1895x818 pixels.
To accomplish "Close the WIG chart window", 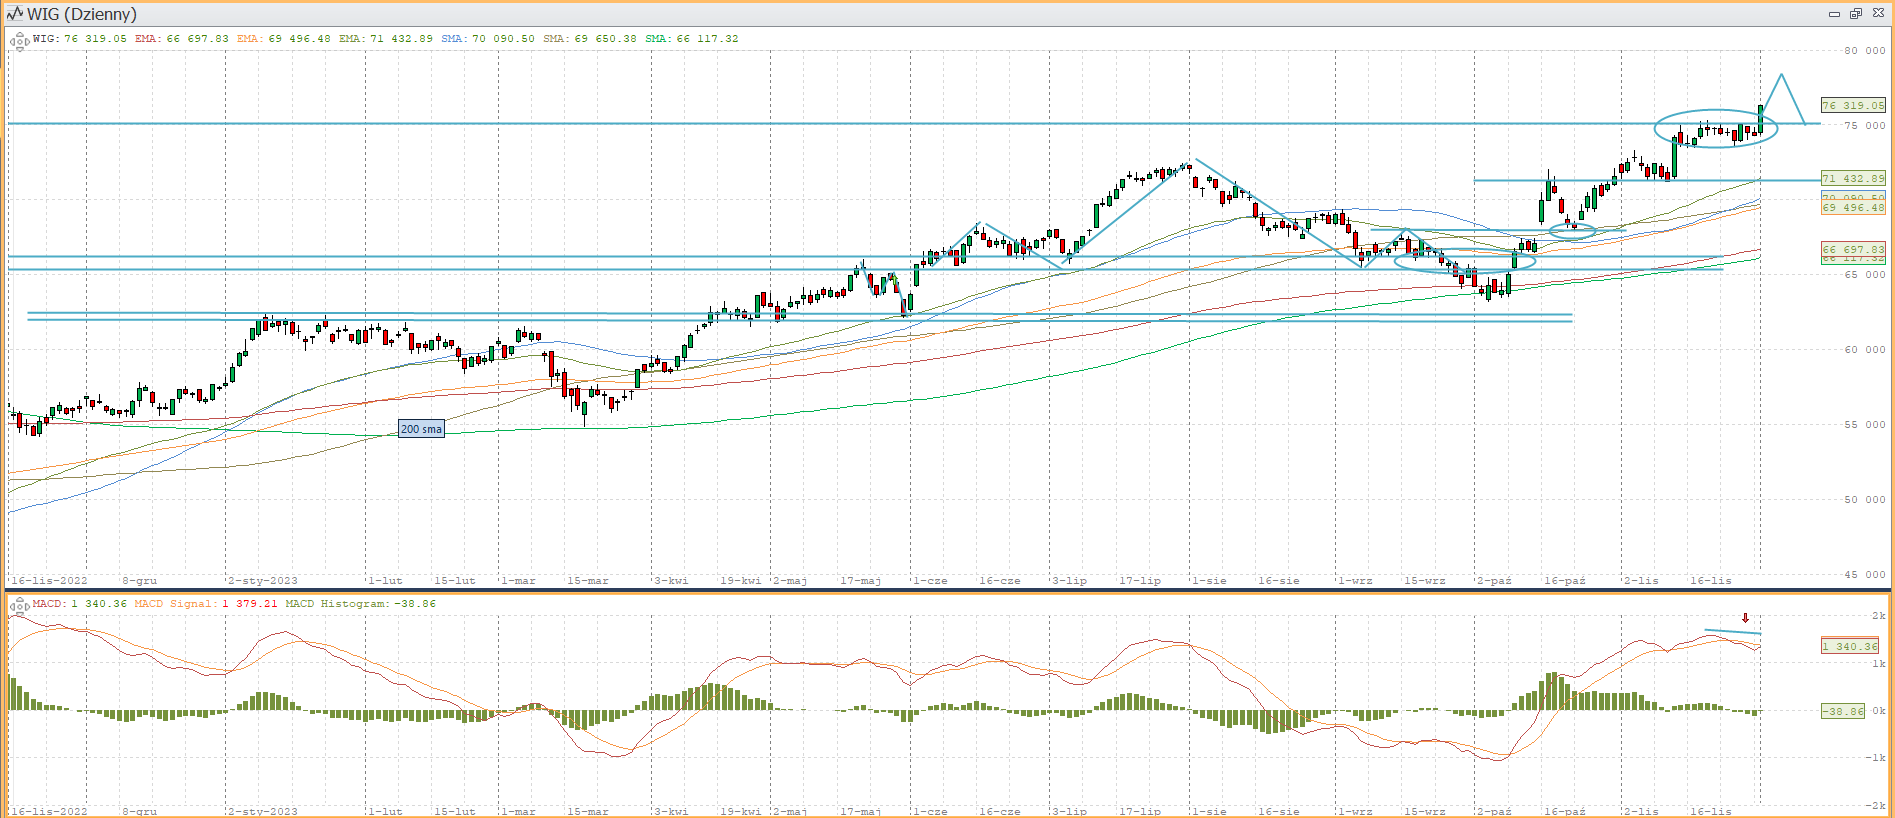I will coord(1877,14).
